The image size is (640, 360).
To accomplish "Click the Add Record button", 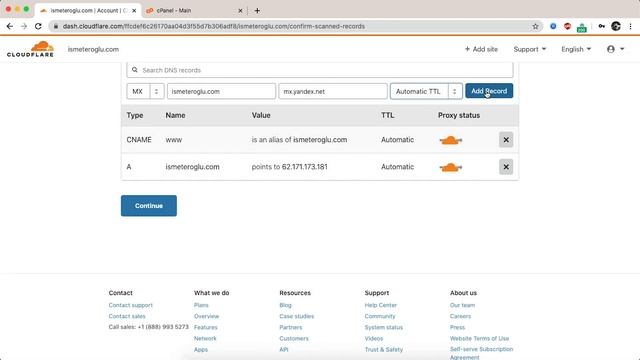I will (489, 91).
